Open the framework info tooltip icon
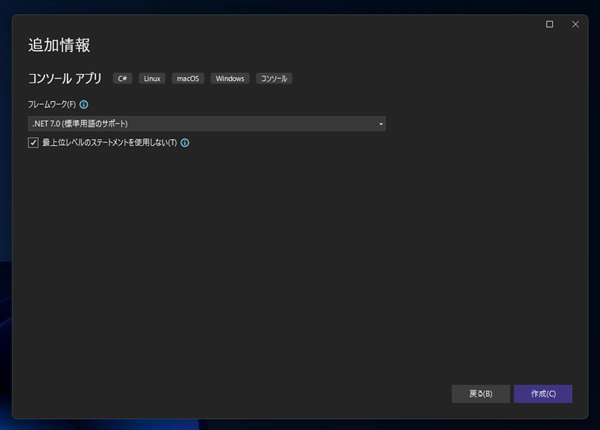This screenshot has height=430, width=600. point(84,104)
